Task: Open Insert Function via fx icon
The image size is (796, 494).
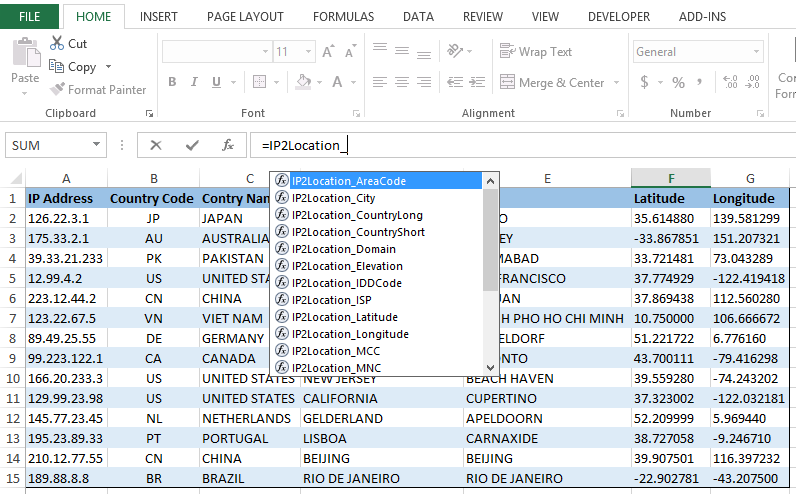Action: coord(228,146)
